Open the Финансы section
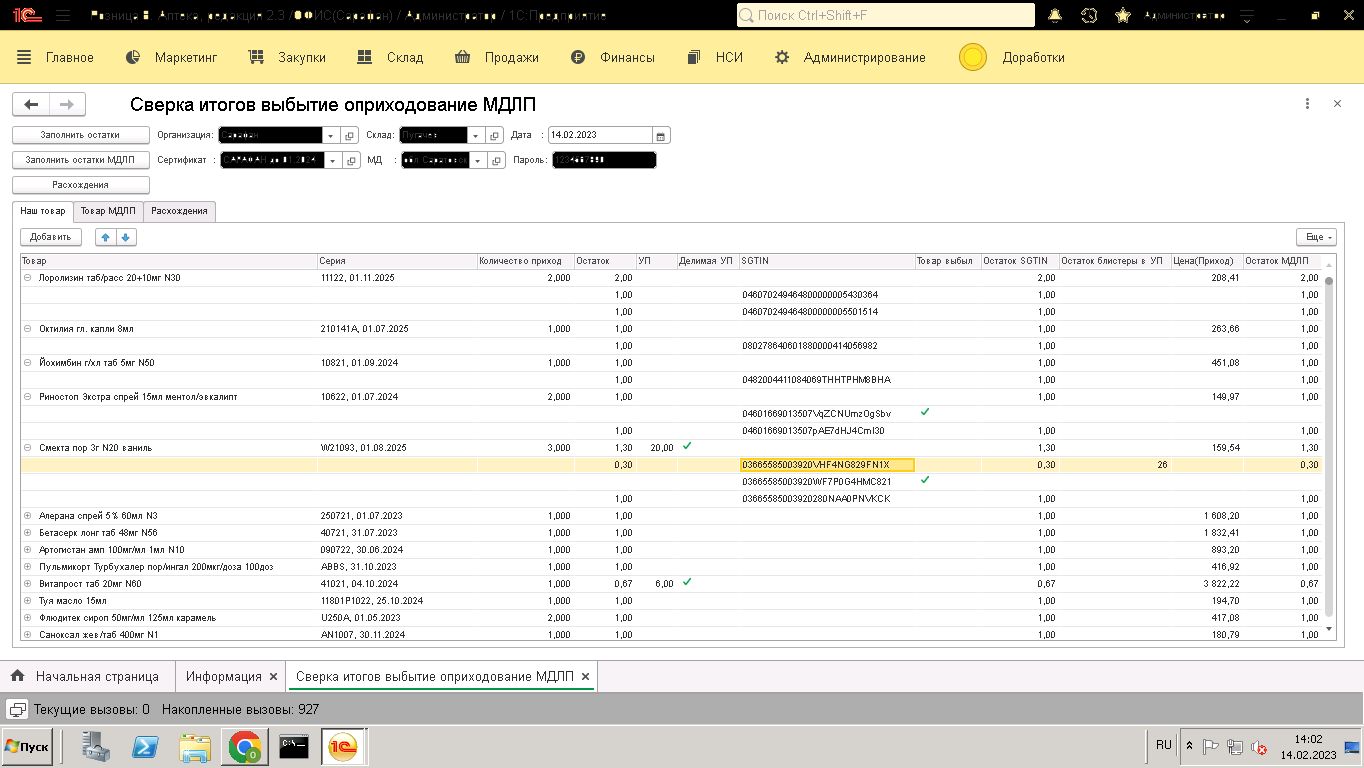This screenshot has width=1364, height=768. tap(612, 58)
